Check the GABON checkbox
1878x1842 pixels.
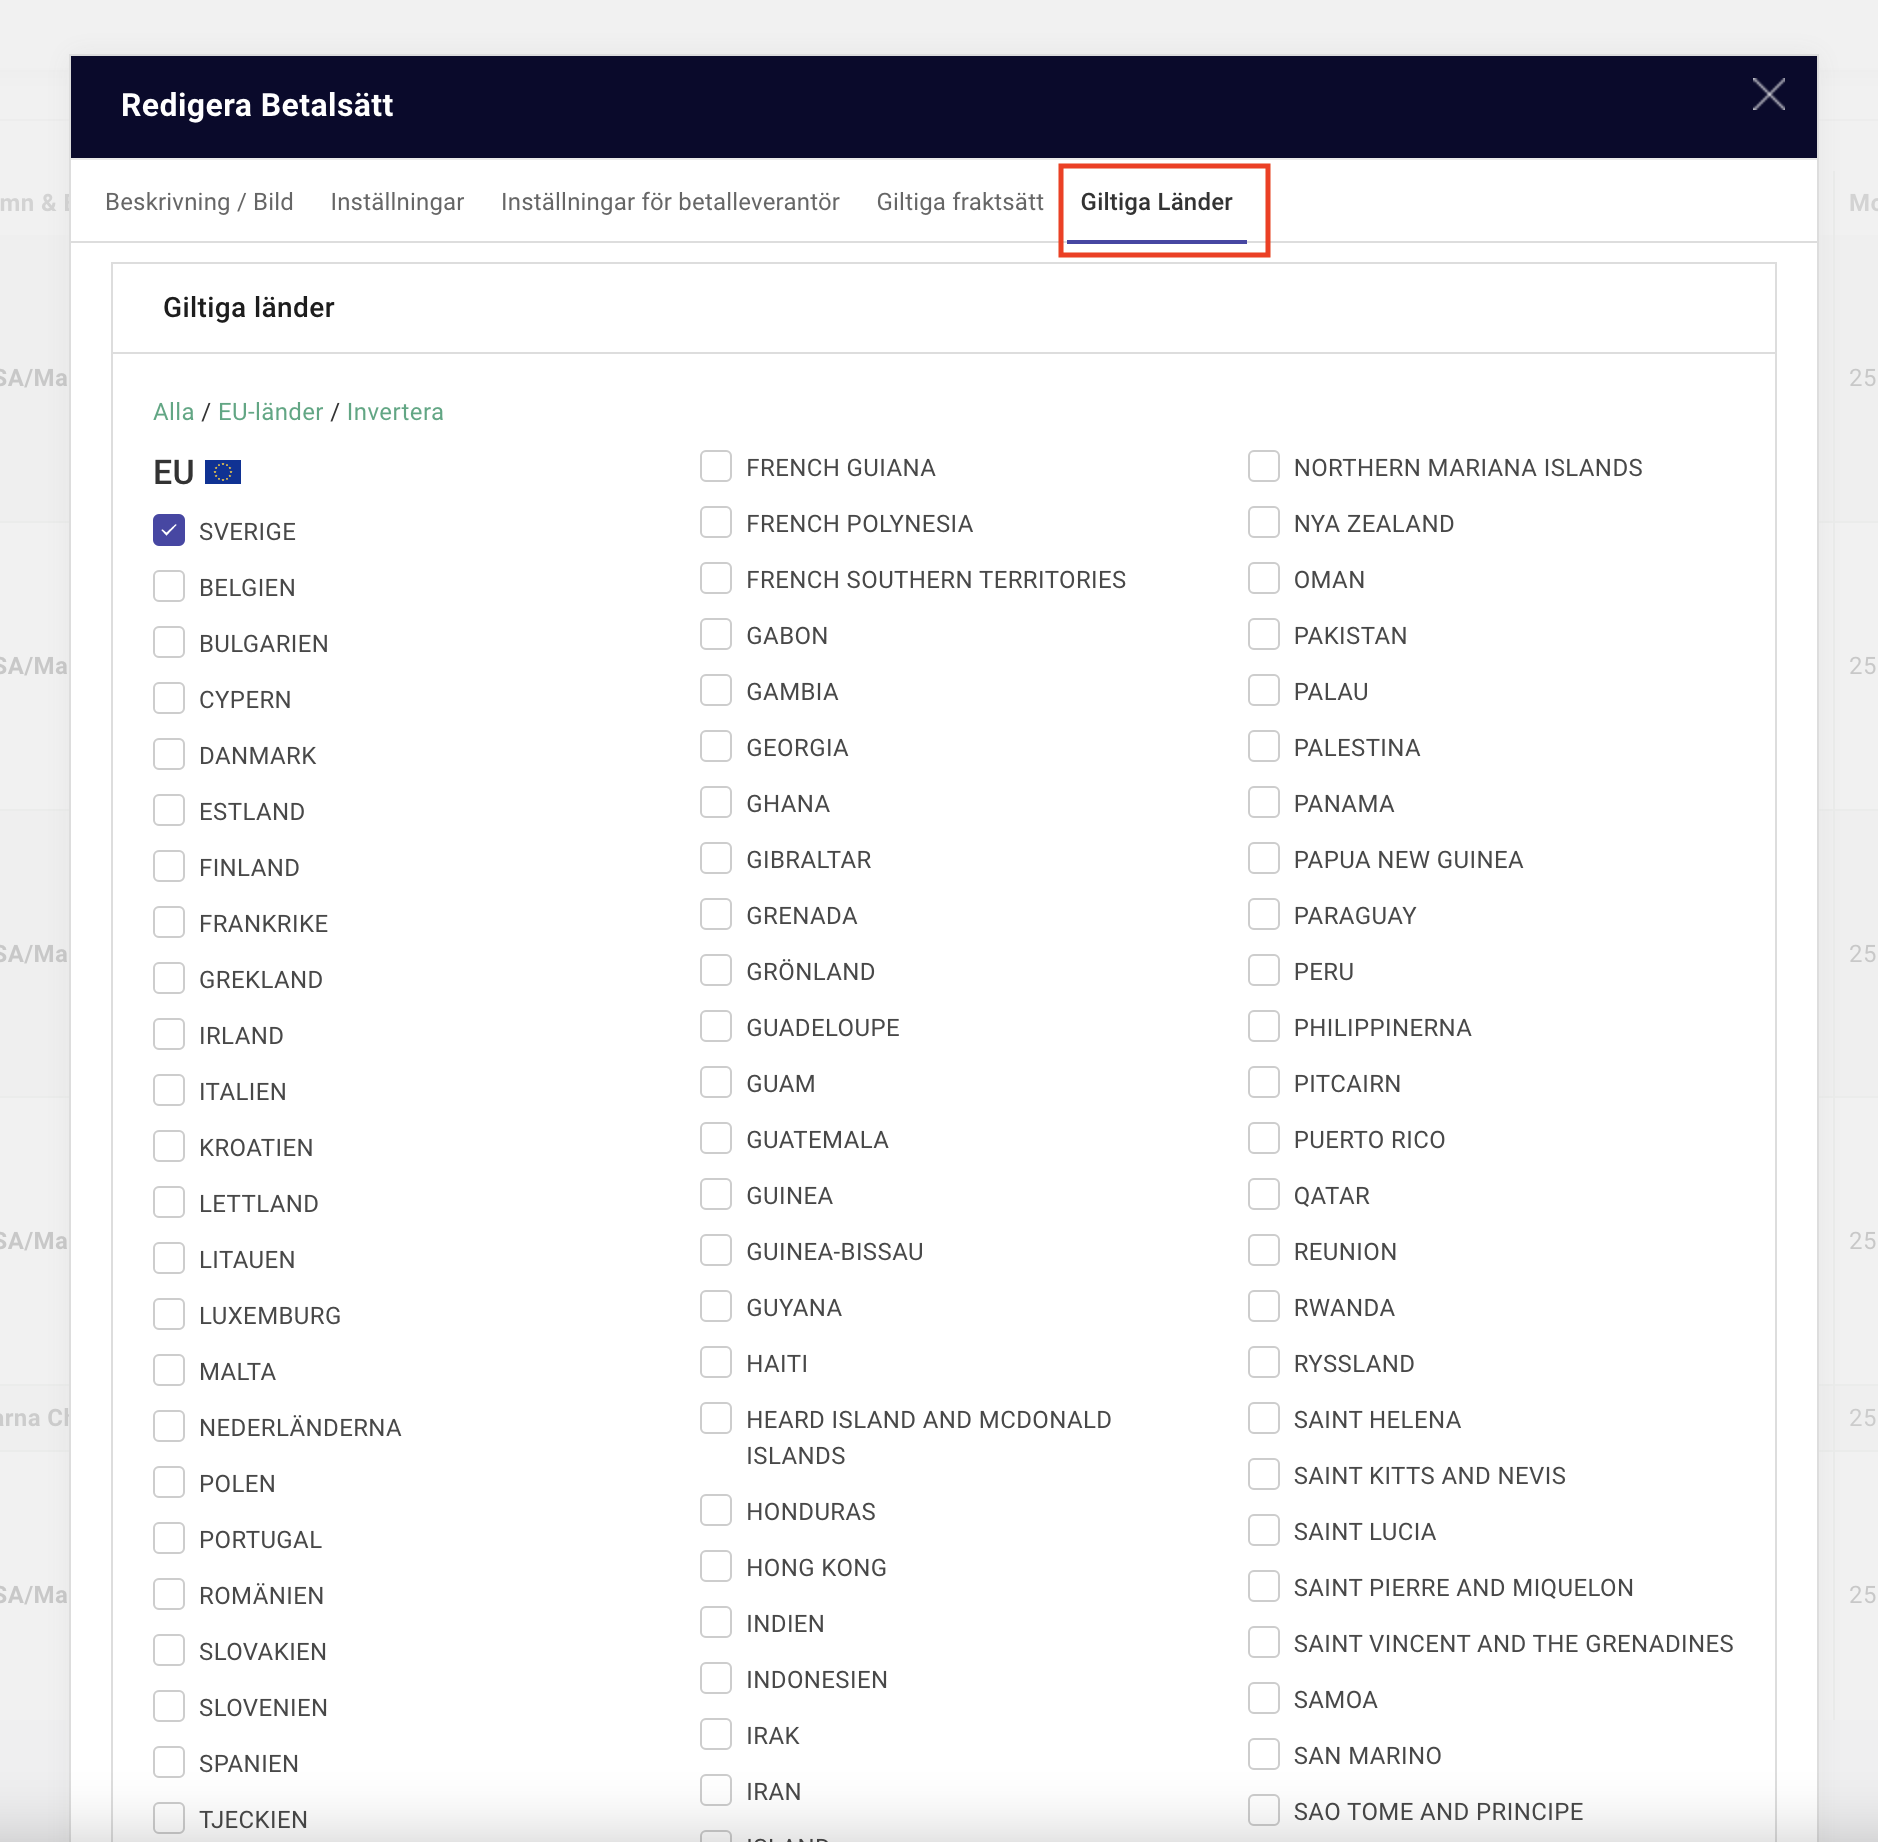click(716, 635)
